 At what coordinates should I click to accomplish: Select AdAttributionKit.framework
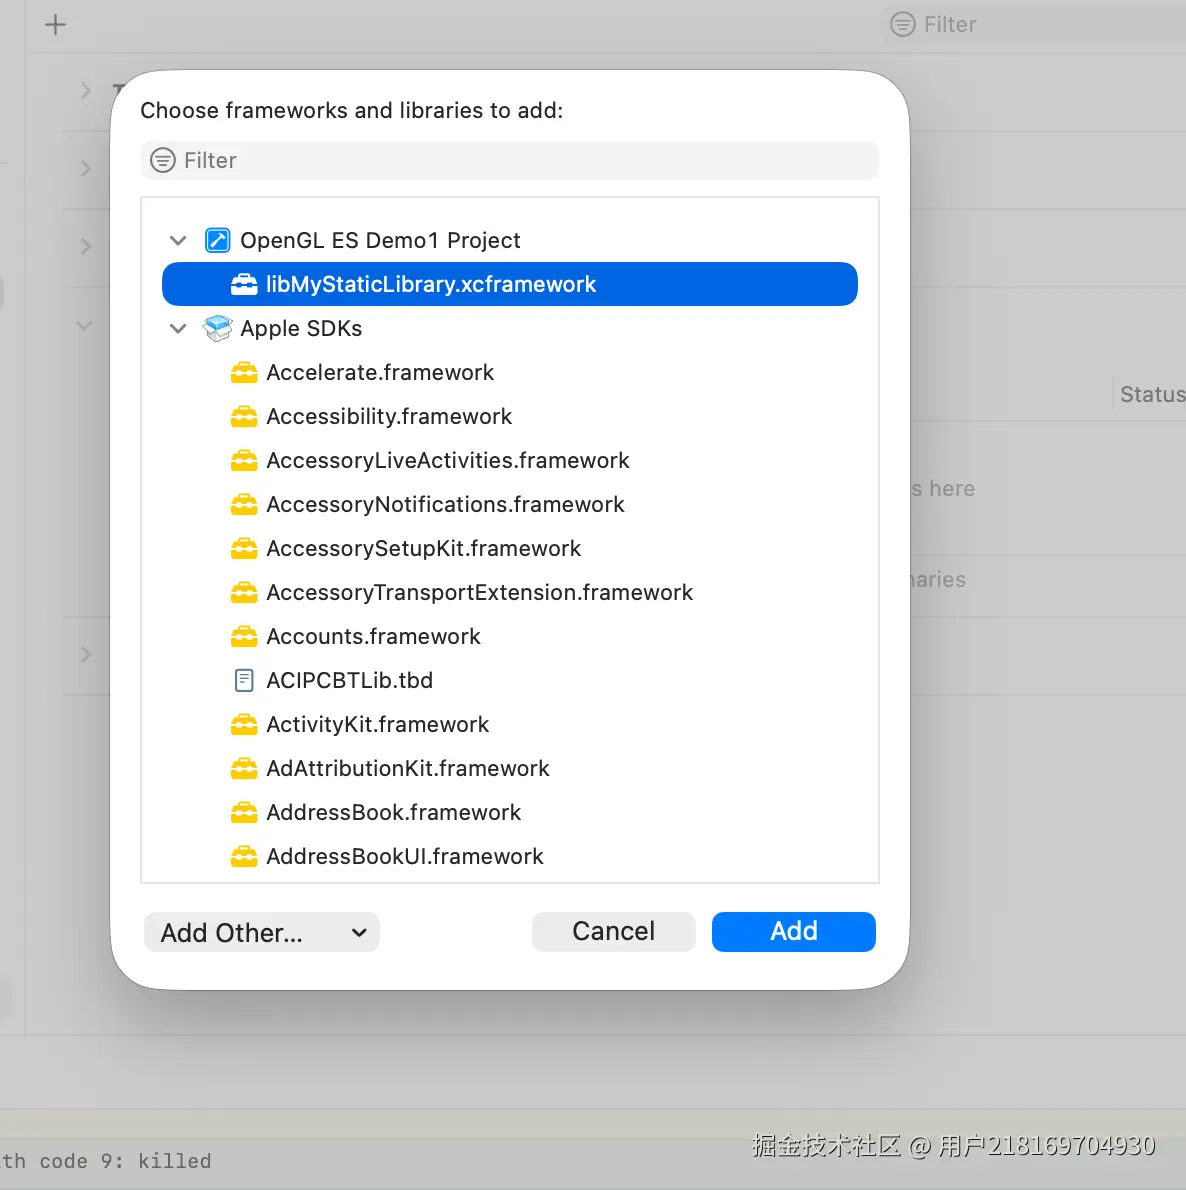[509, 769]
